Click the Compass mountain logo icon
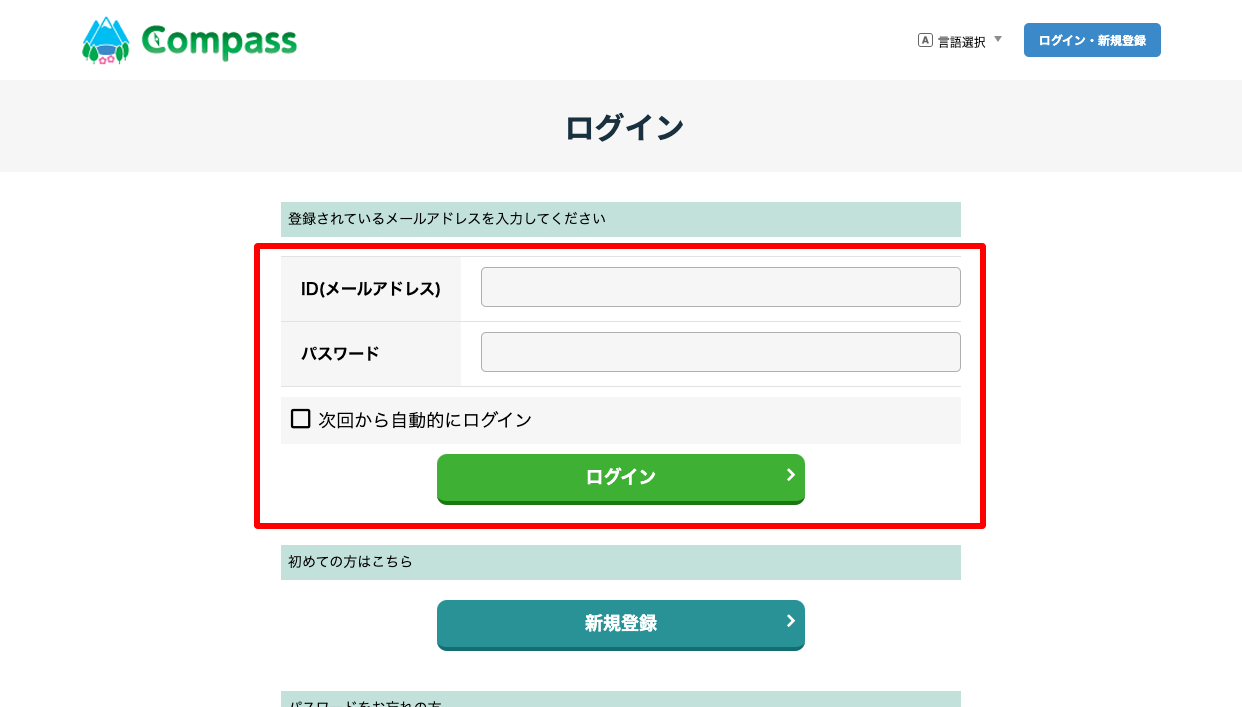Screen dimensions: 1242x707 point(106,40)
